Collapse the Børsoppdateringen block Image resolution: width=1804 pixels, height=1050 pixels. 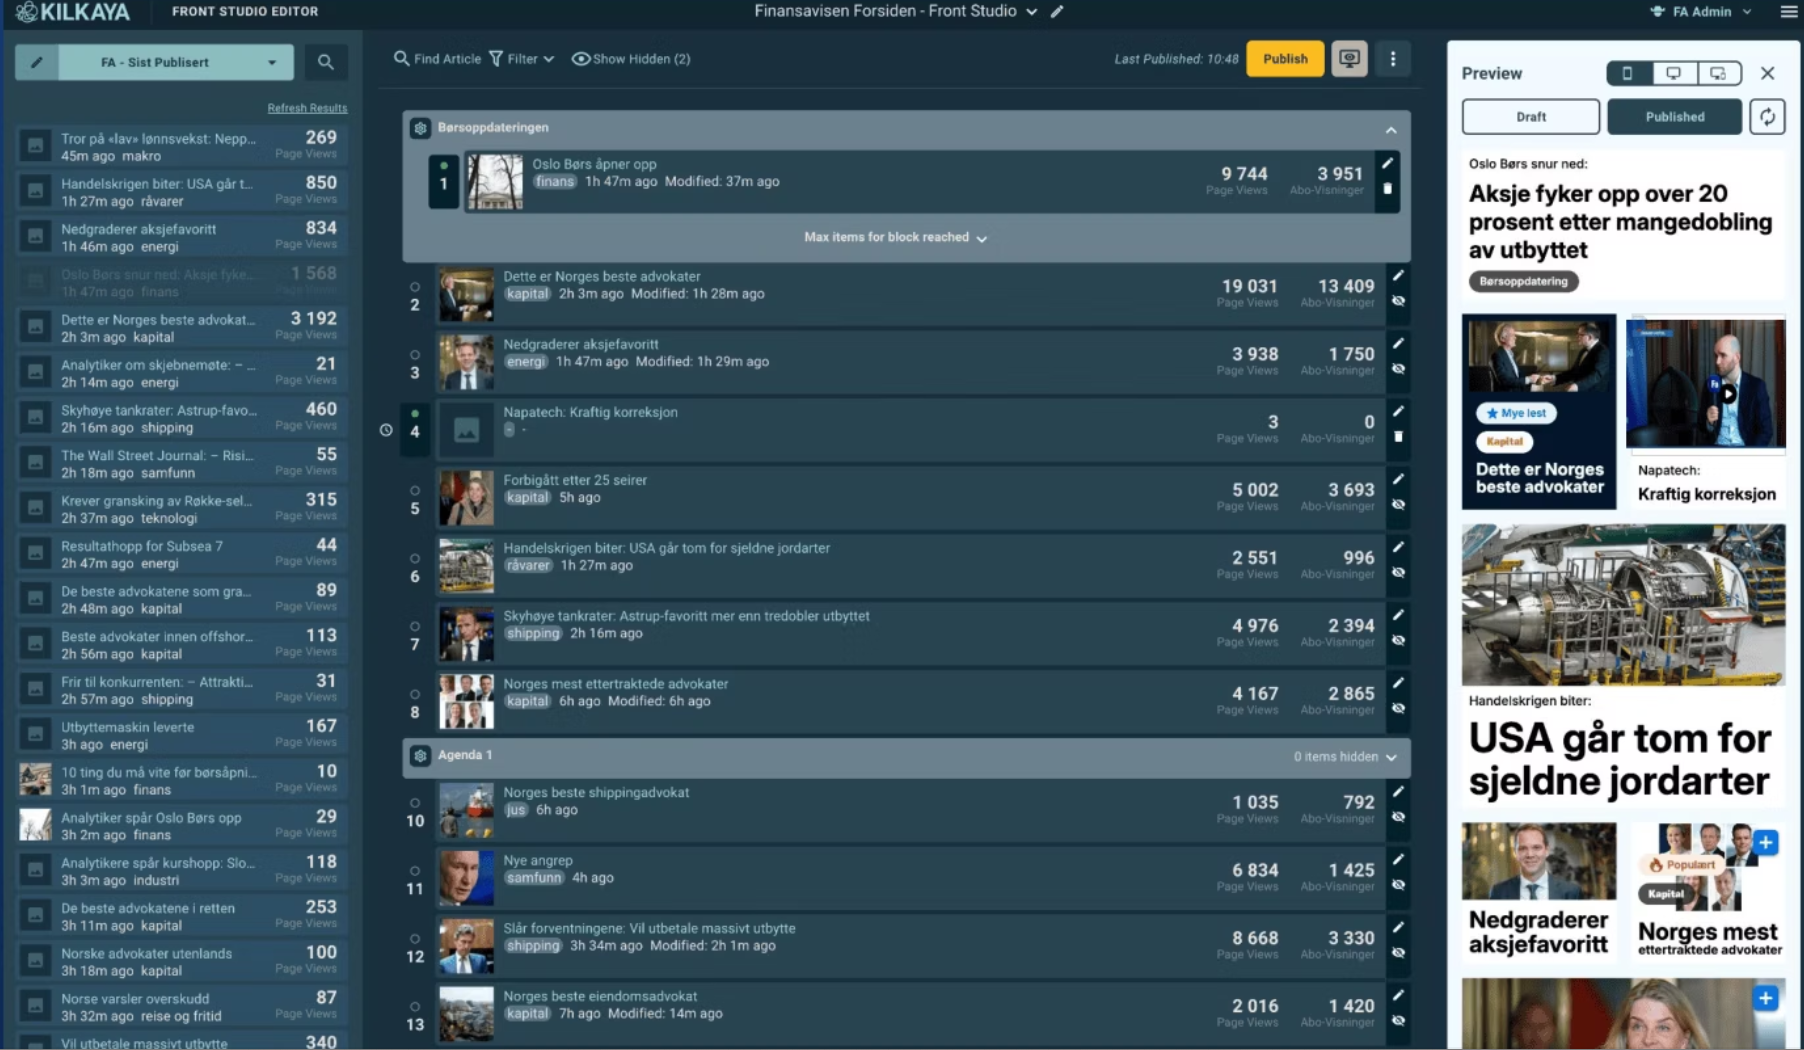tap(1390, 130)
